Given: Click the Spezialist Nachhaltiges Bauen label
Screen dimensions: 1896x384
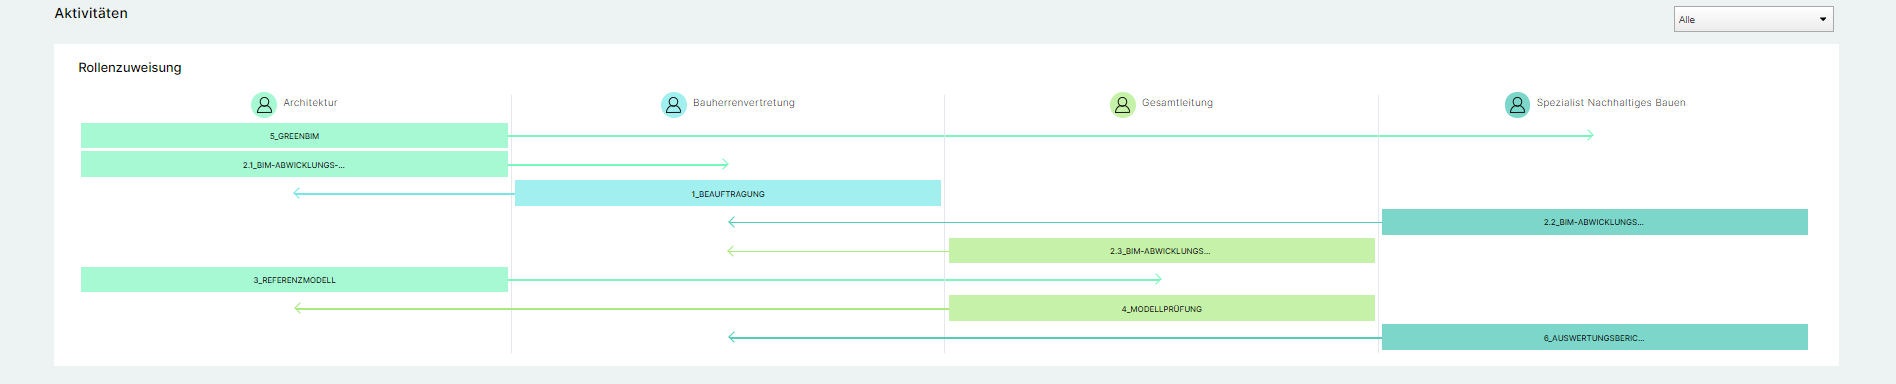Looking at the screenshot, I should (1611, 103).
